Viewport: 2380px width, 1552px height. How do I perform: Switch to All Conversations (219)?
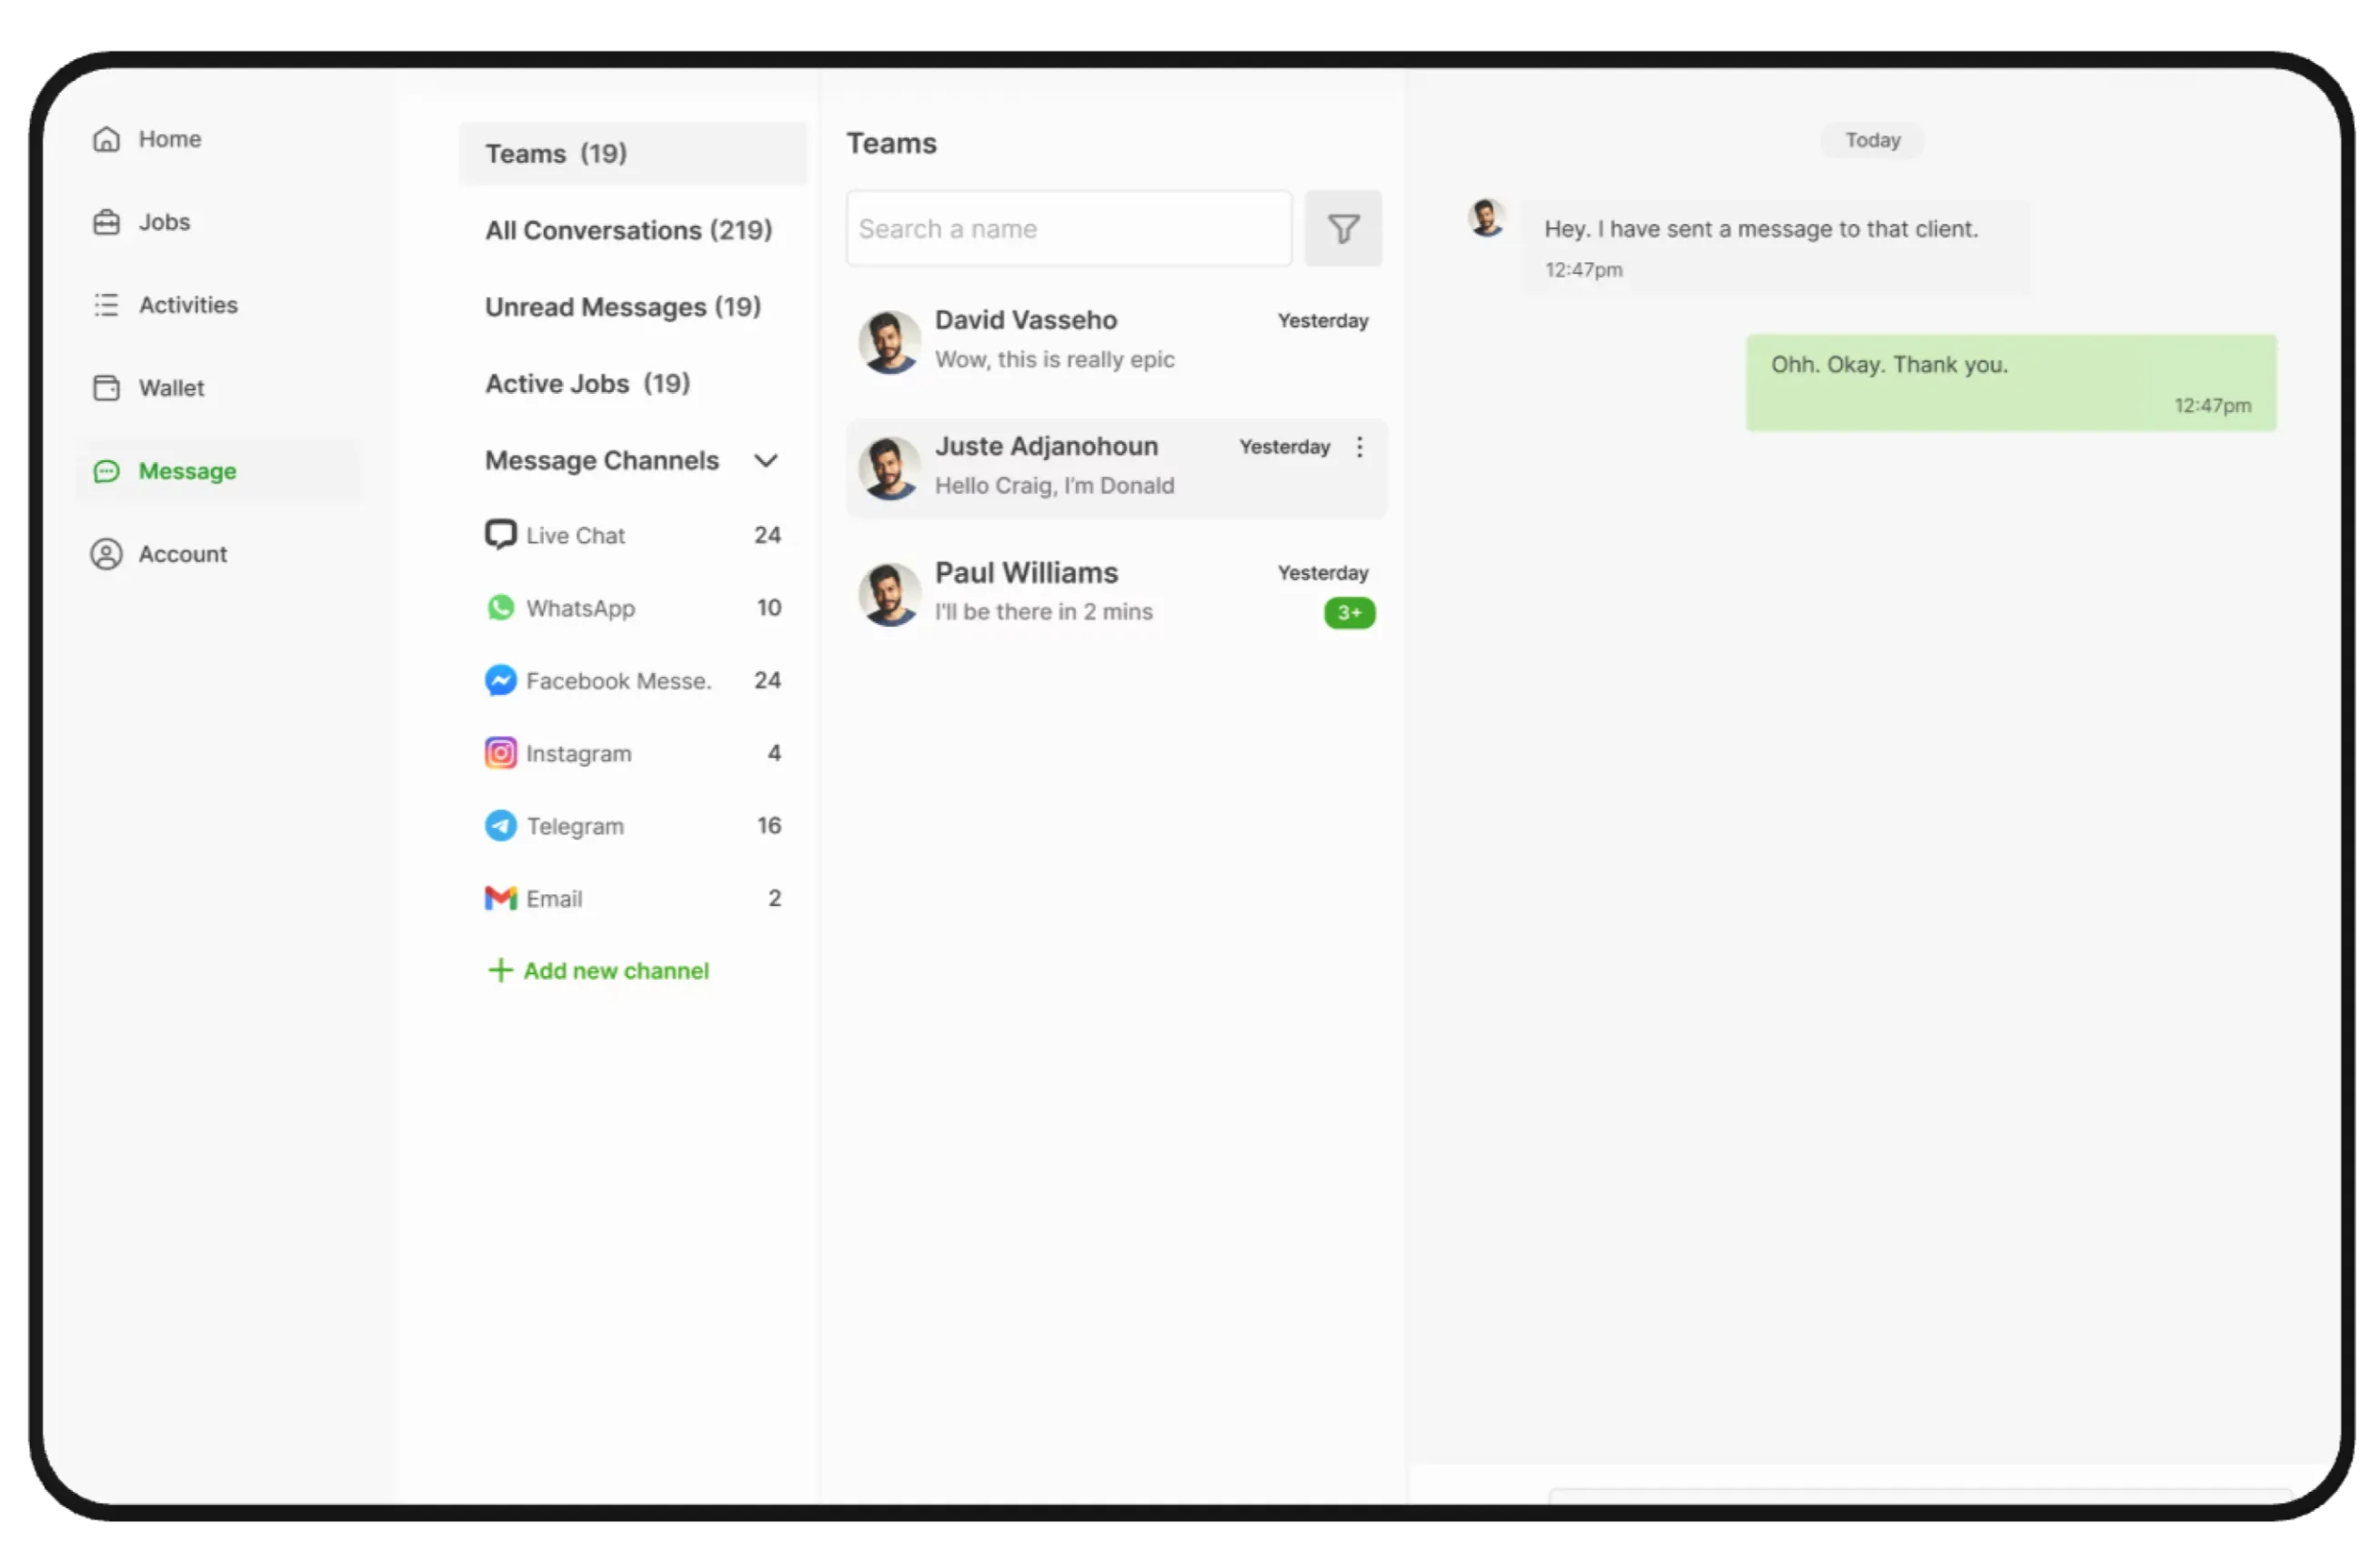tap(628, 230)
